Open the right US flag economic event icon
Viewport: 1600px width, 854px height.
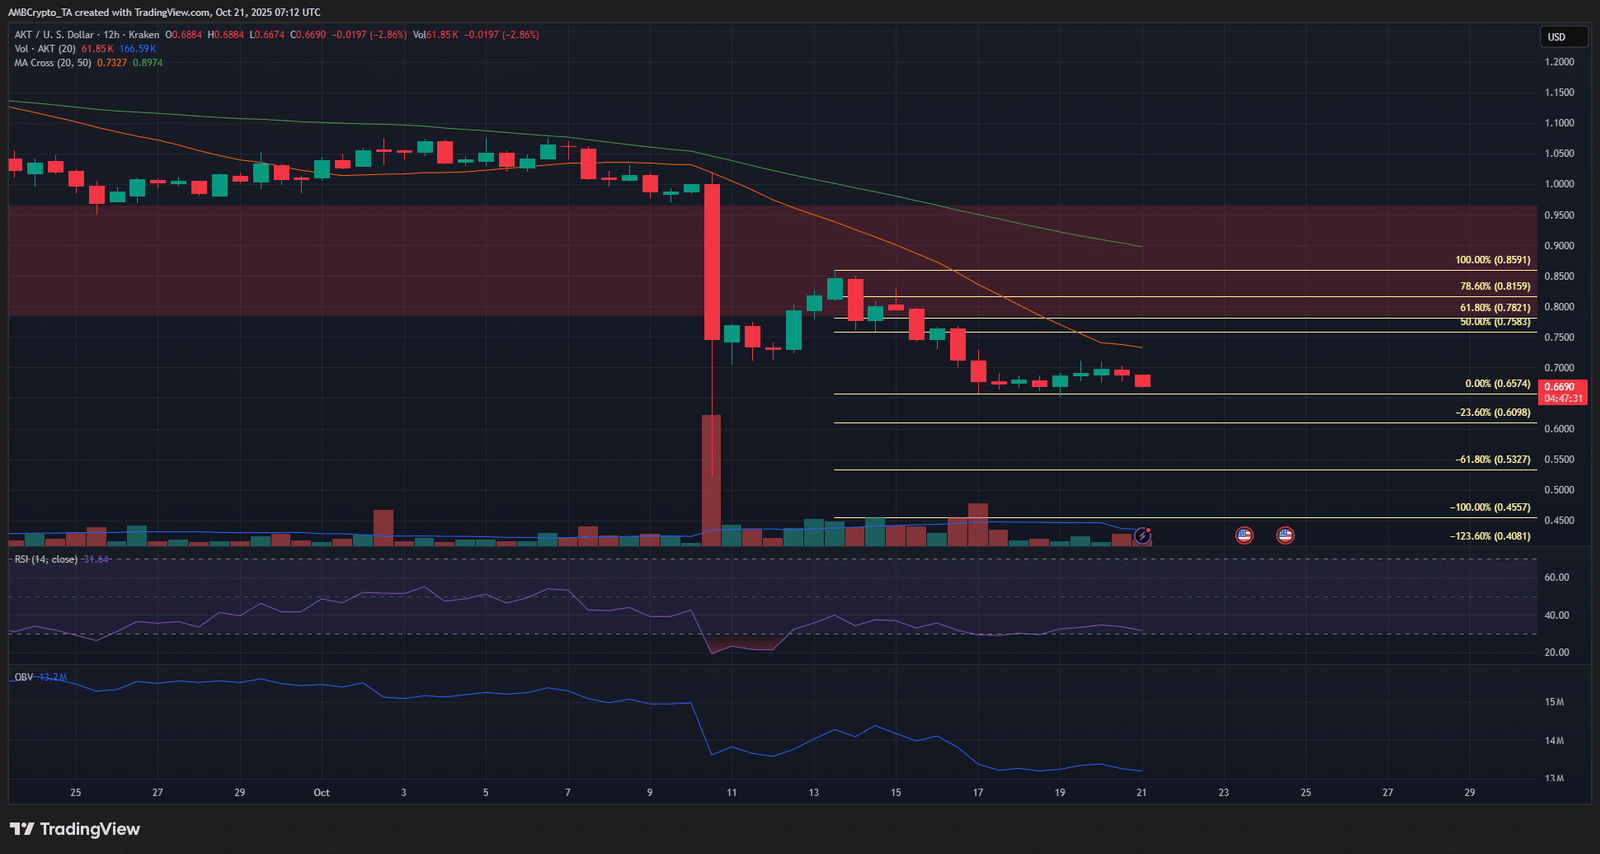pos(1285,536)
